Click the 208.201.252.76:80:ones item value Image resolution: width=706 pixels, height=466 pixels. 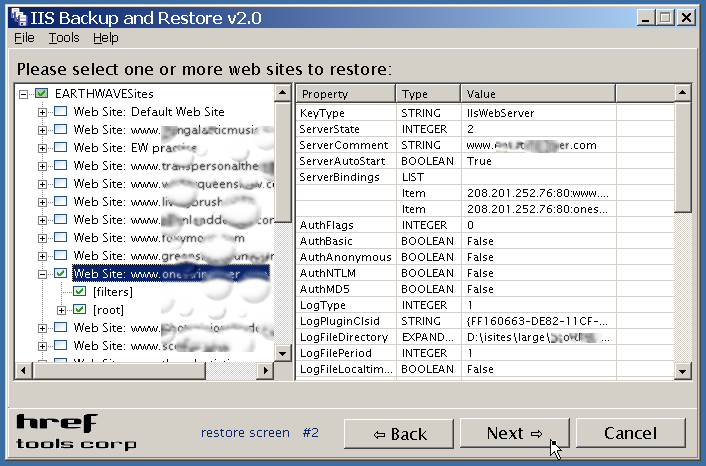click(x=537, y=209)
